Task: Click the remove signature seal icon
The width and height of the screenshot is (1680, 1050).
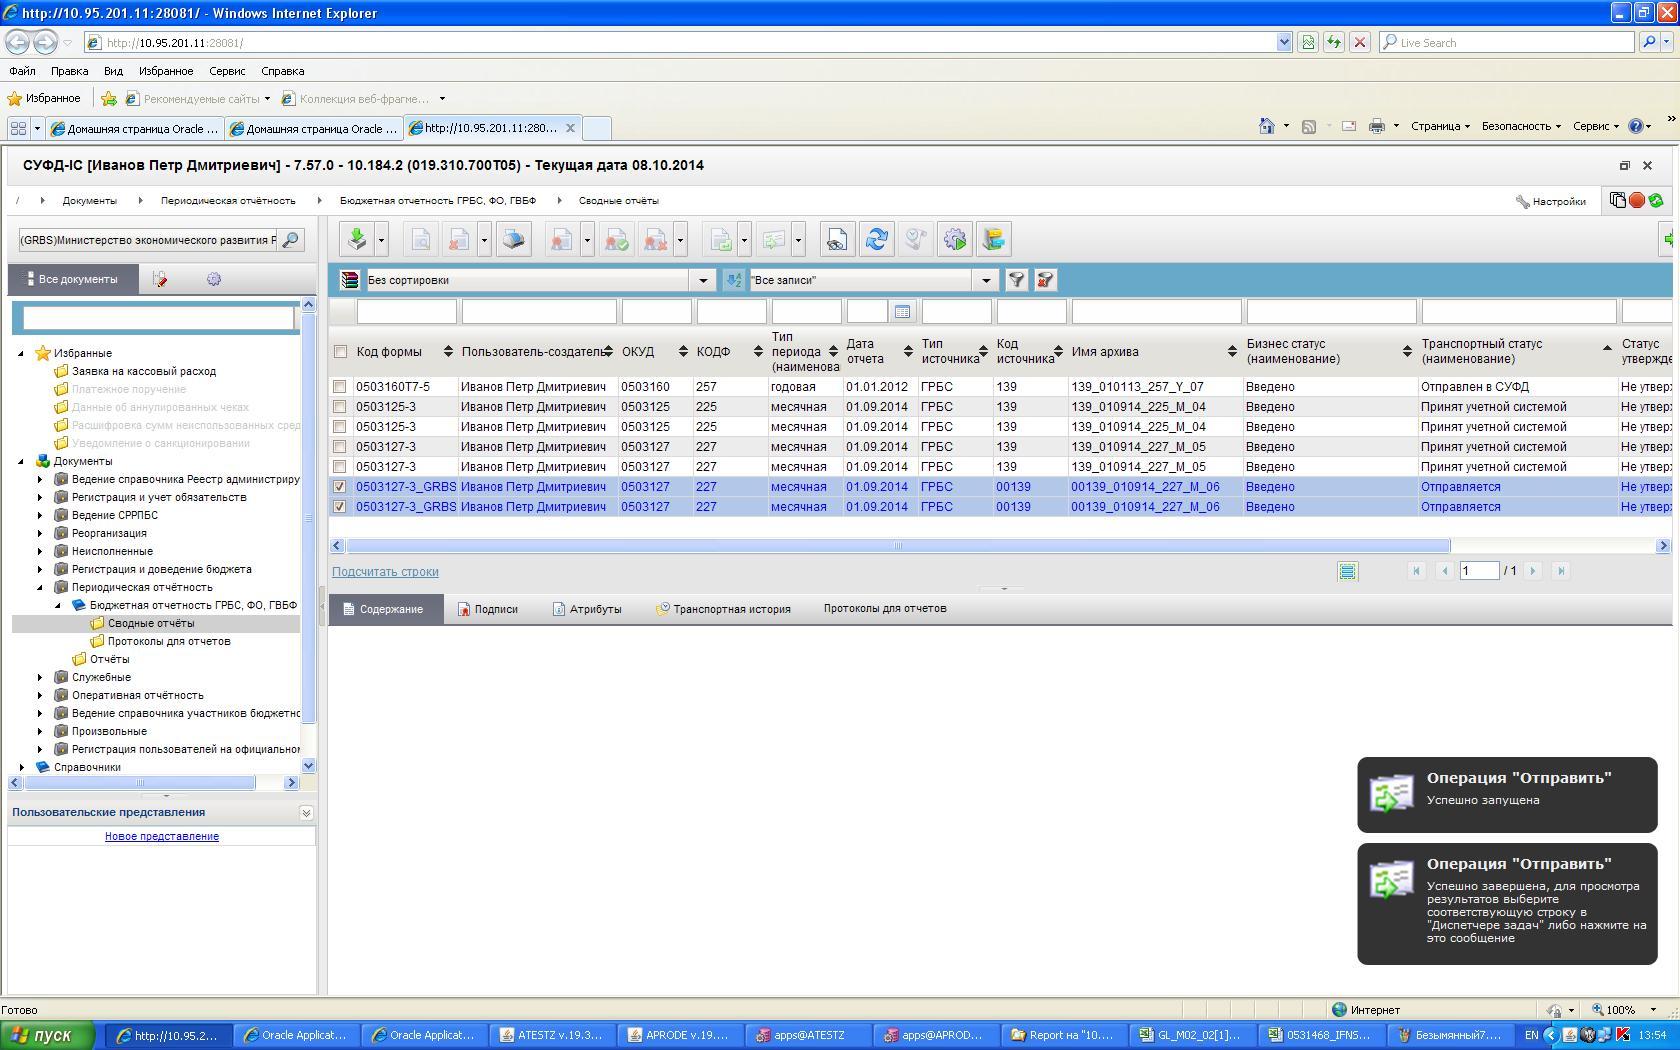Action: [x=655, y=239]
